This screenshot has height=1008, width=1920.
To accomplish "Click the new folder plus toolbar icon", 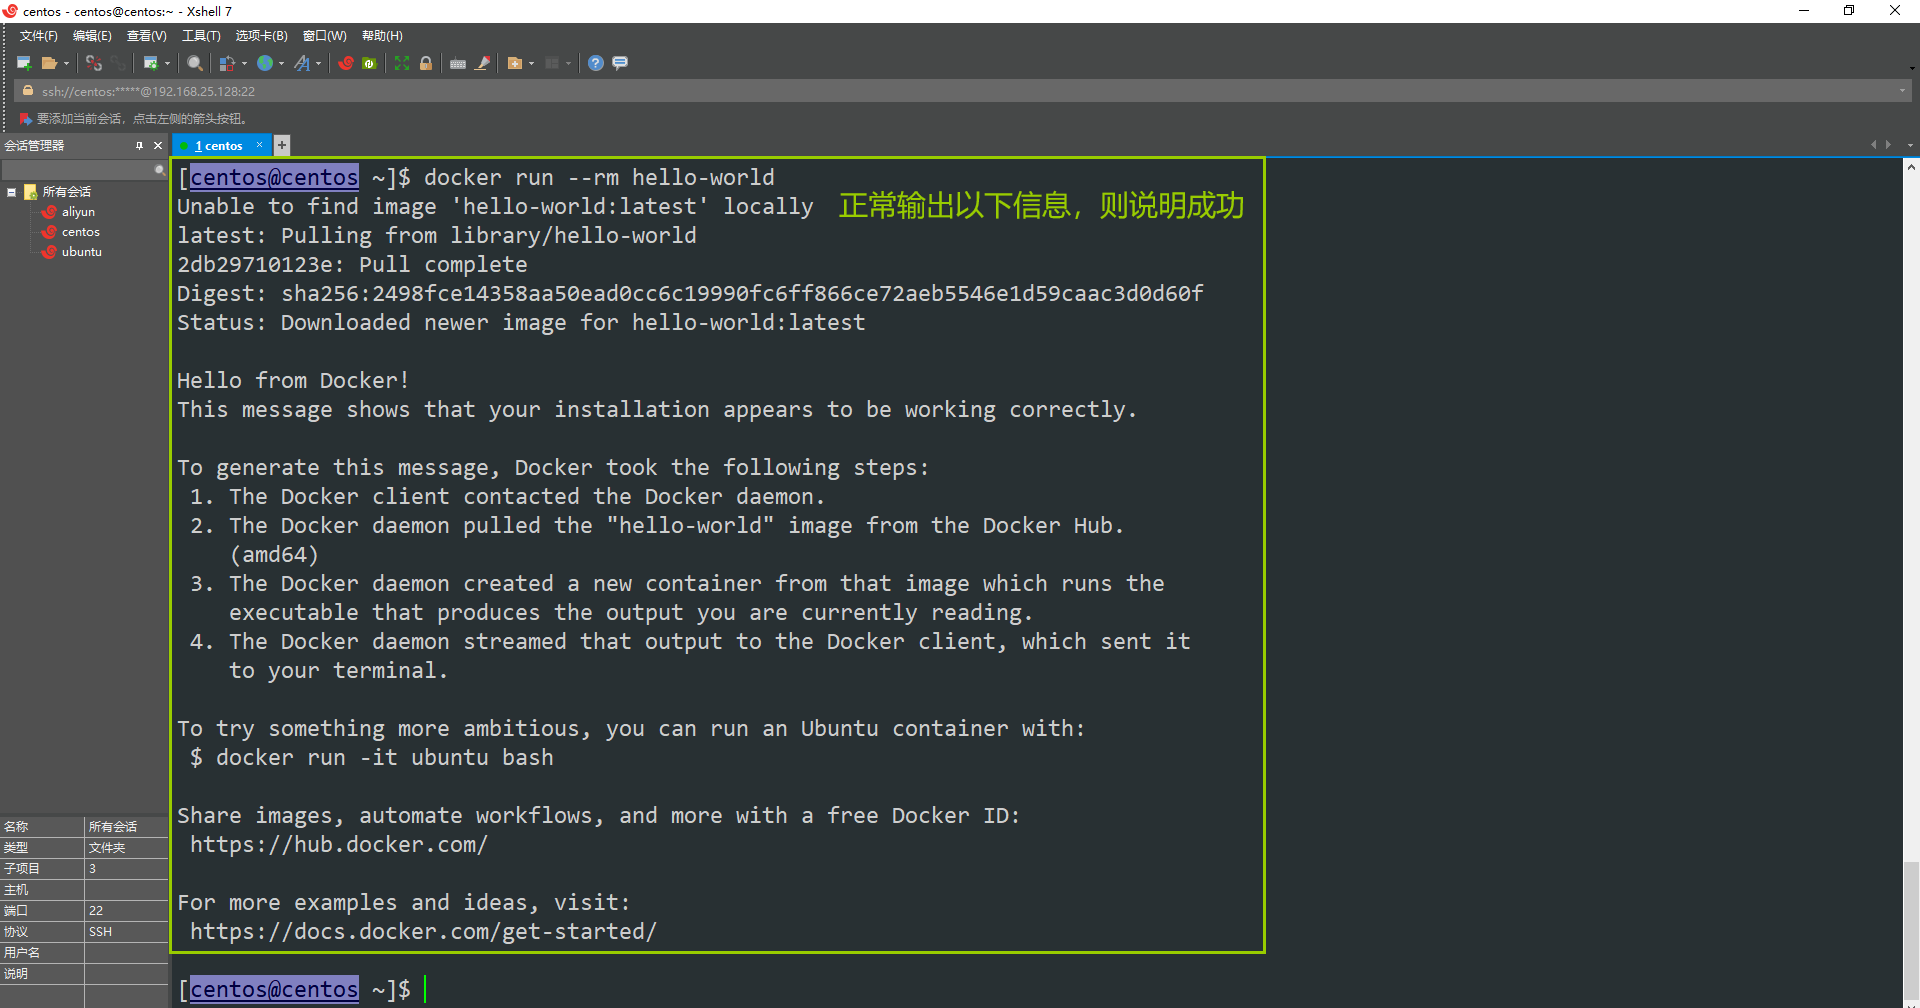I will click(x=515, y=63).
